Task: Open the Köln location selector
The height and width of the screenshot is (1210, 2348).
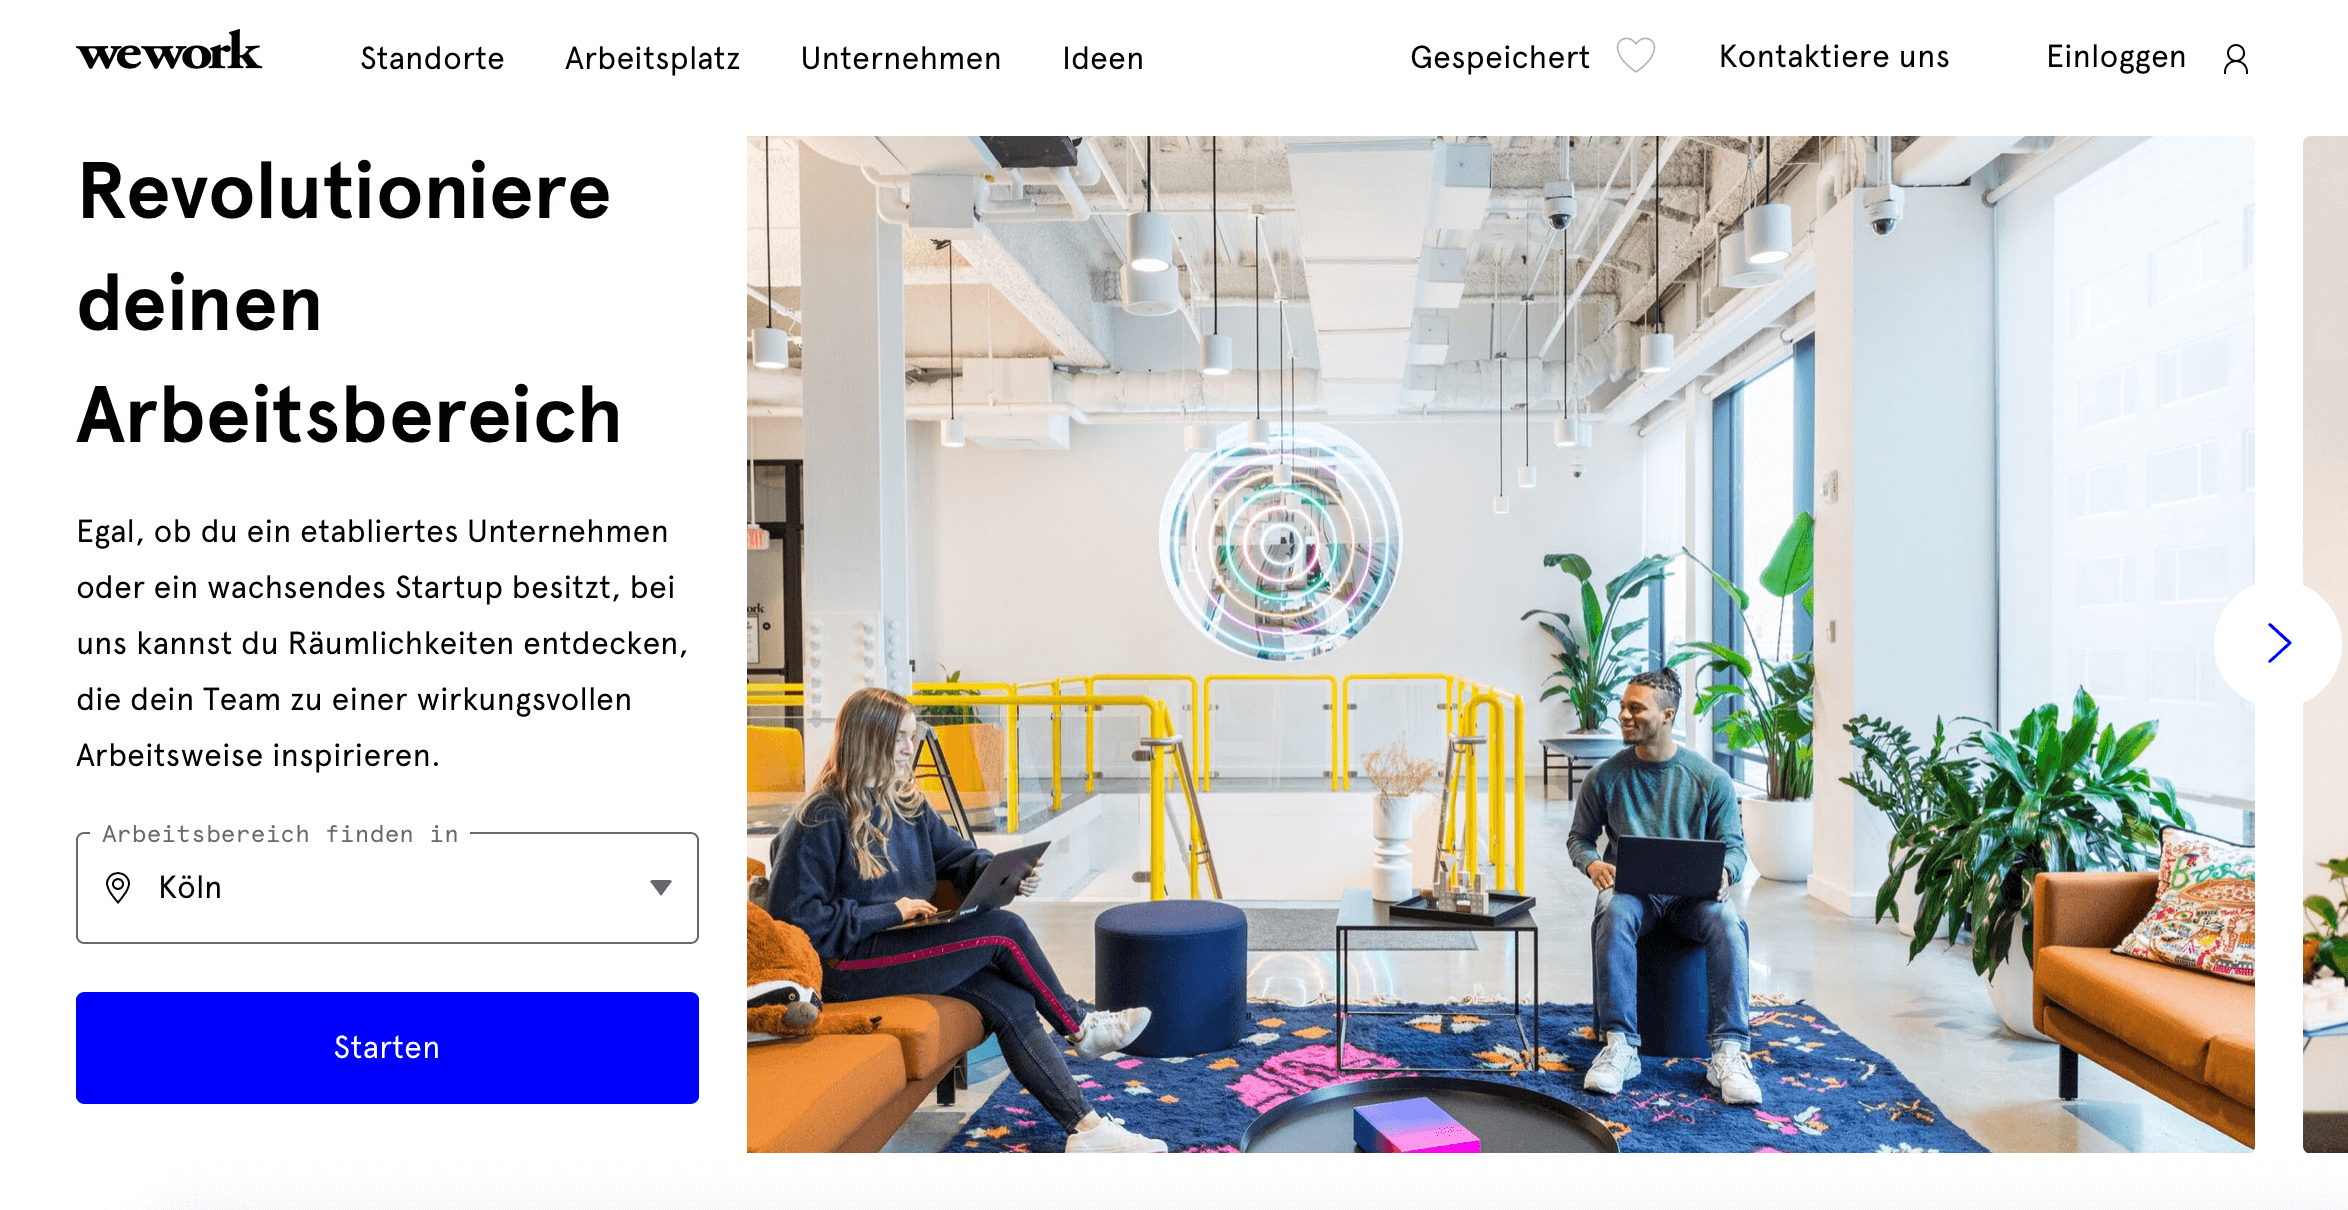Action: click(x=387, y=888)
